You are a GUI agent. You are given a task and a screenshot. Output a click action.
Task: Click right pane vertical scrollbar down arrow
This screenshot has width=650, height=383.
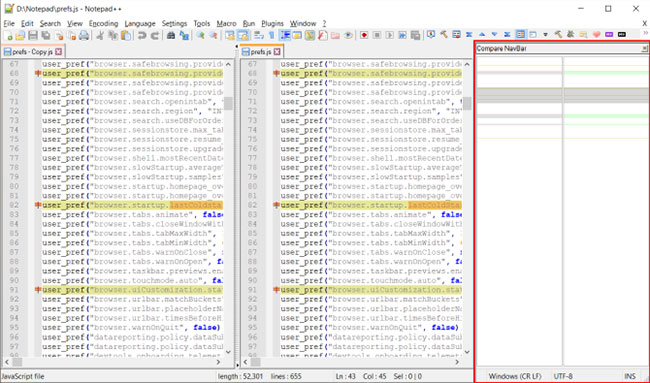[x=467, y=352]
